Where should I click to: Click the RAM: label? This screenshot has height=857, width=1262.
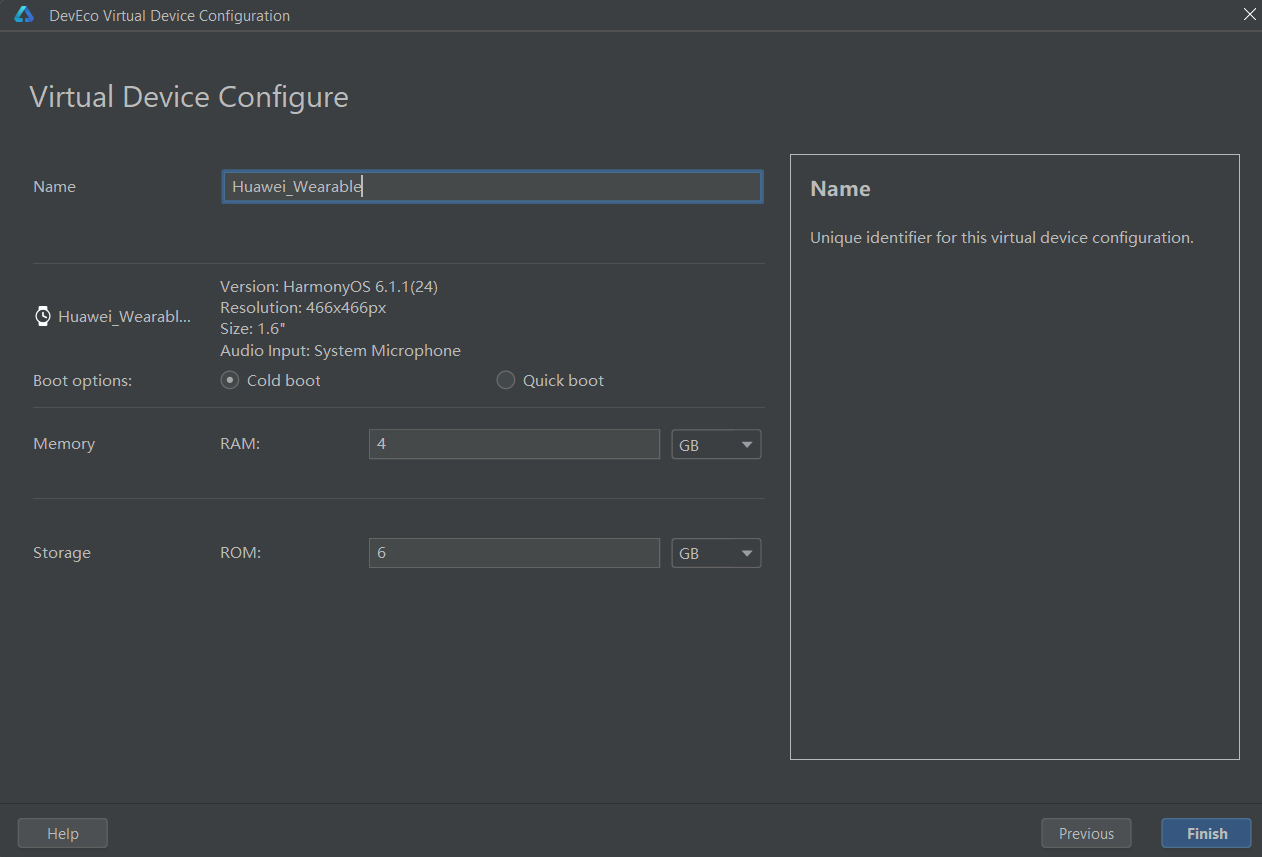pos(240,444)
